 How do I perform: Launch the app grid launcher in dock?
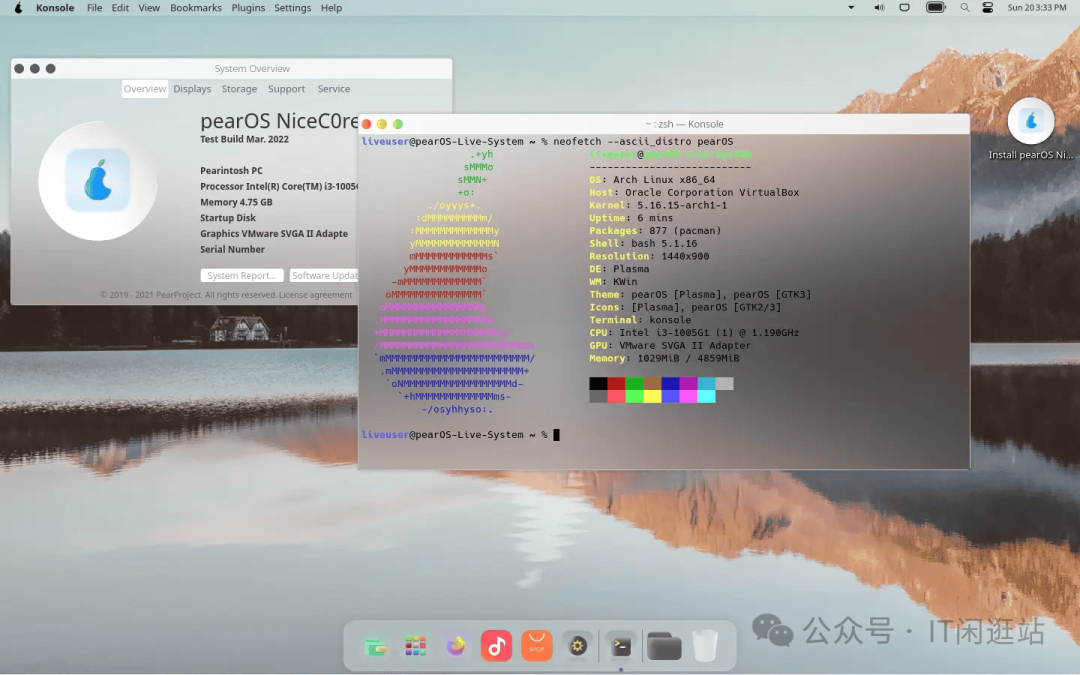point(416,646)
